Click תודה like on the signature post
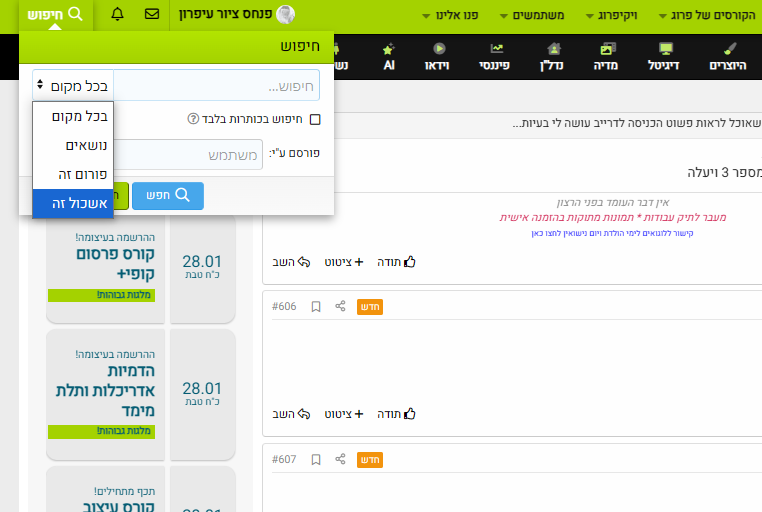The image size is (762, 512). point(397,262)
